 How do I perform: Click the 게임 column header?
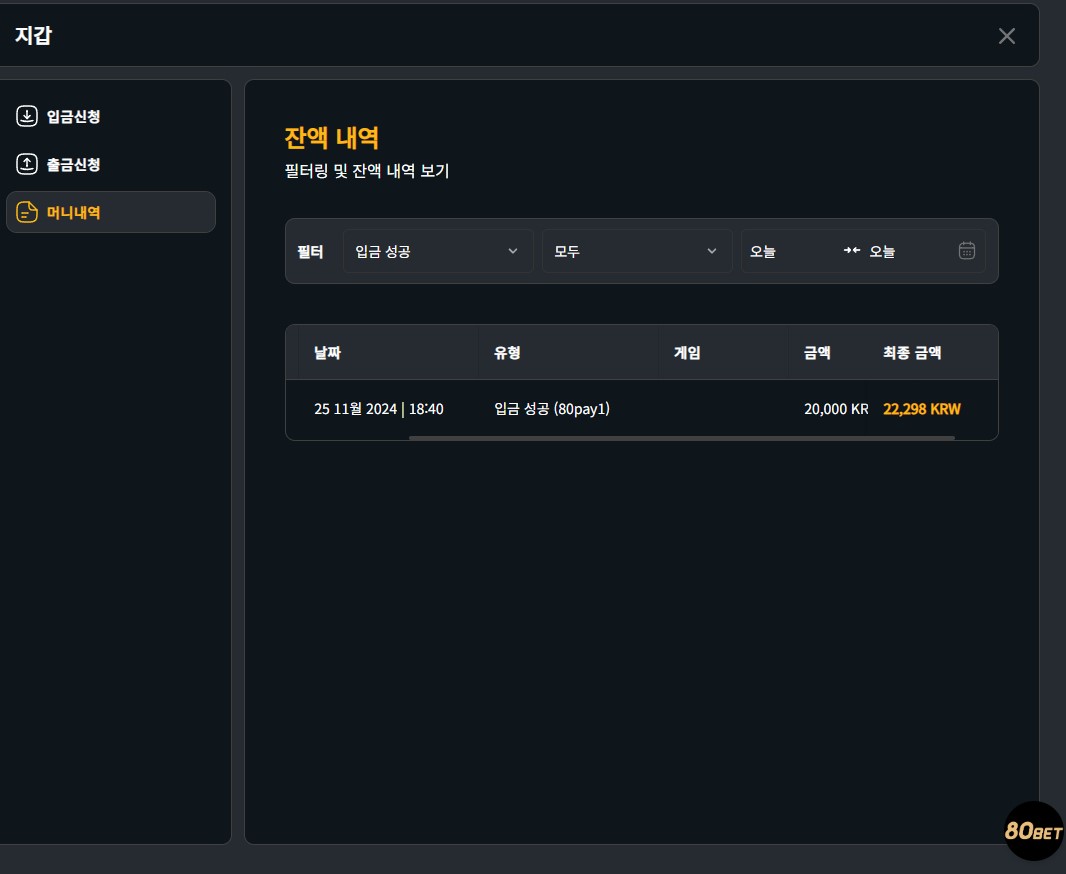[687, 353]
